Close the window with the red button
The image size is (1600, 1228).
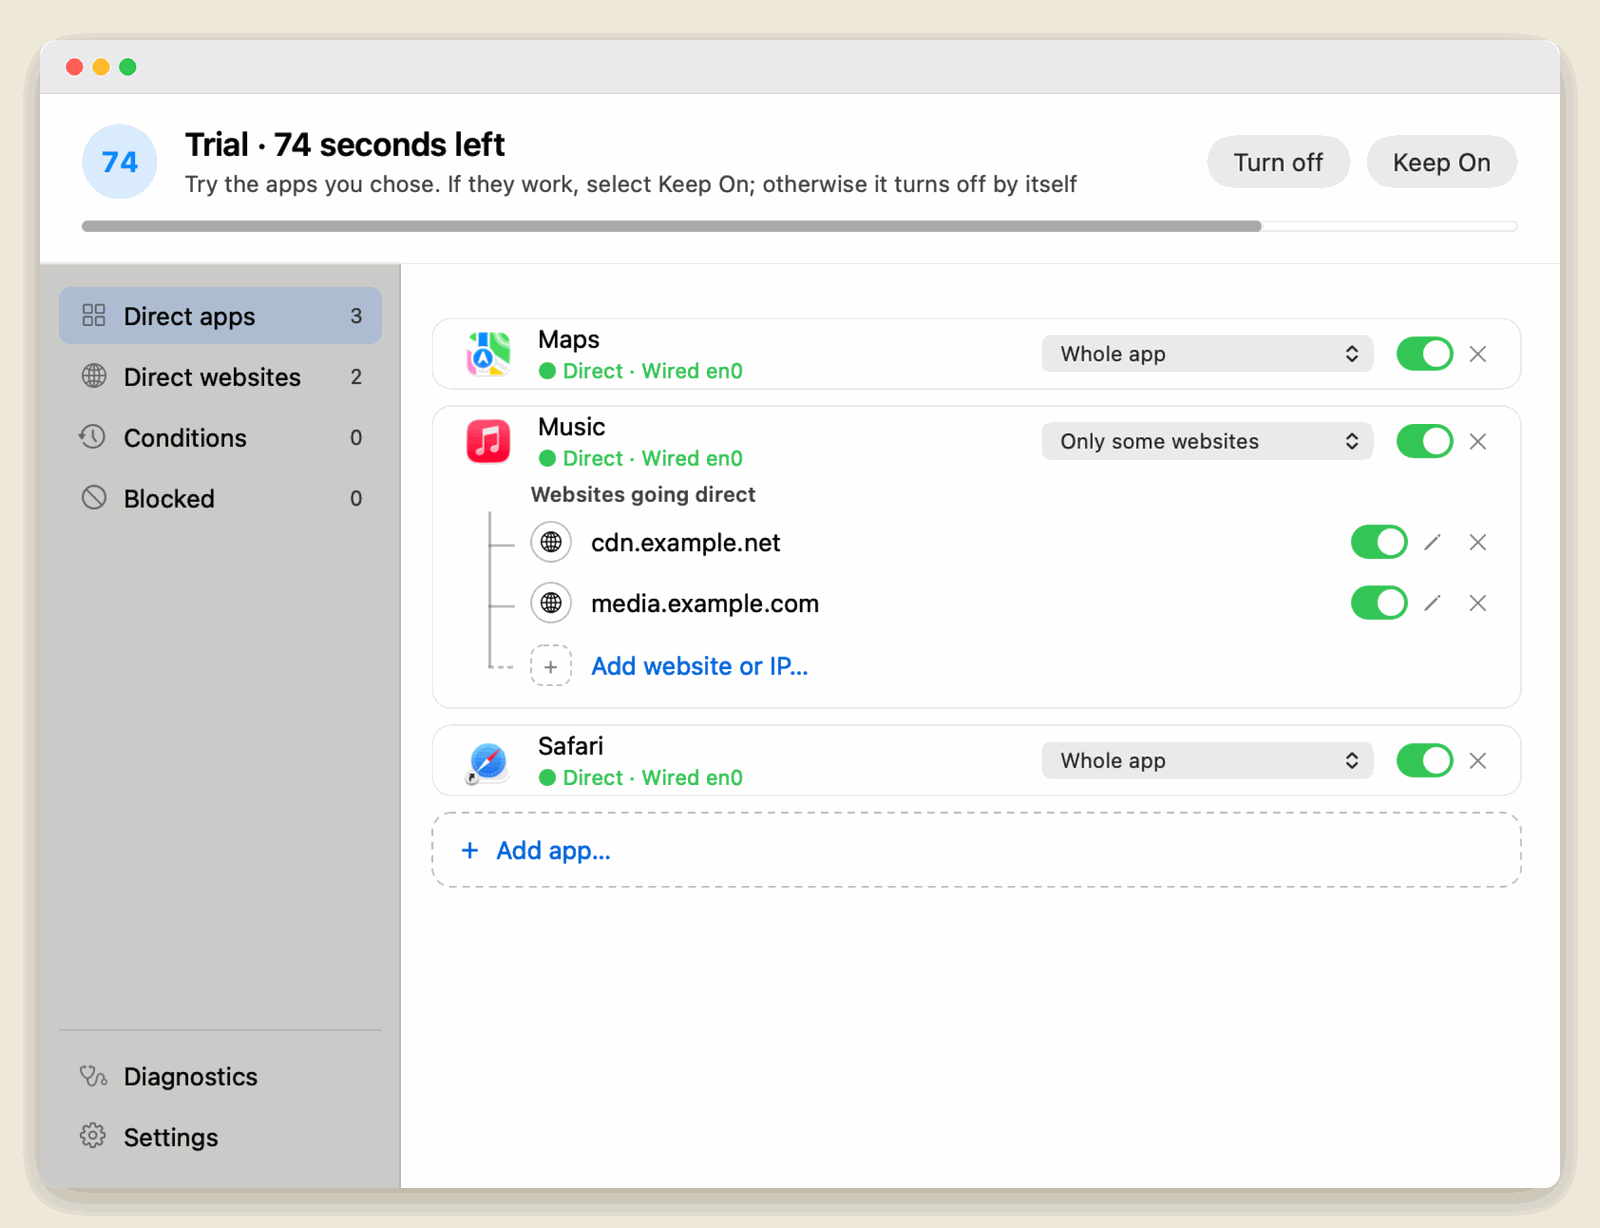pyautogui.click(x=74, y=67)
